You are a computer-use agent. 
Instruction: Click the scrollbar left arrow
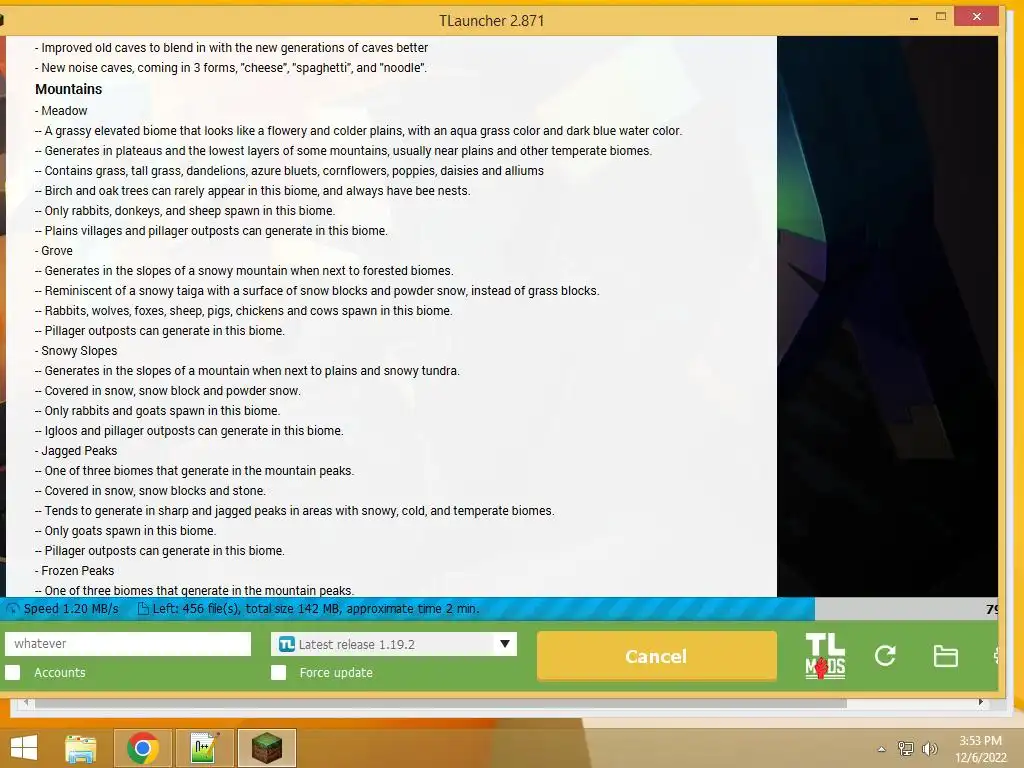(x=26, y=702)
